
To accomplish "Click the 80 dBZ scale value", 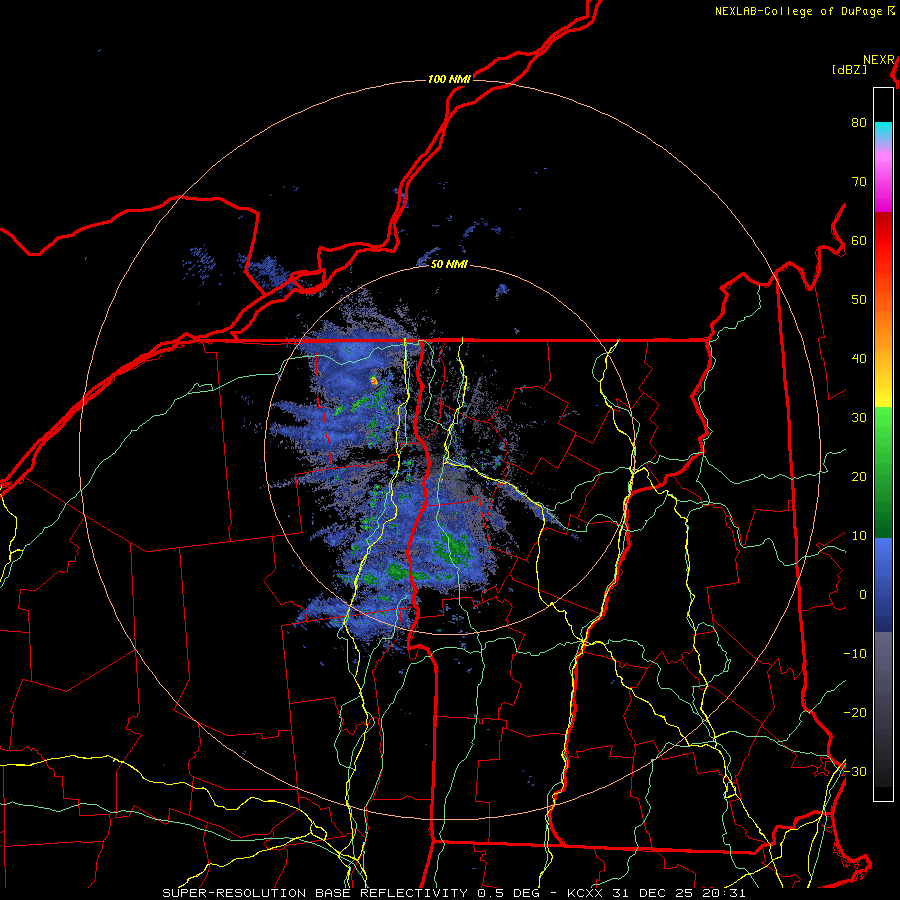I will 859,123.
